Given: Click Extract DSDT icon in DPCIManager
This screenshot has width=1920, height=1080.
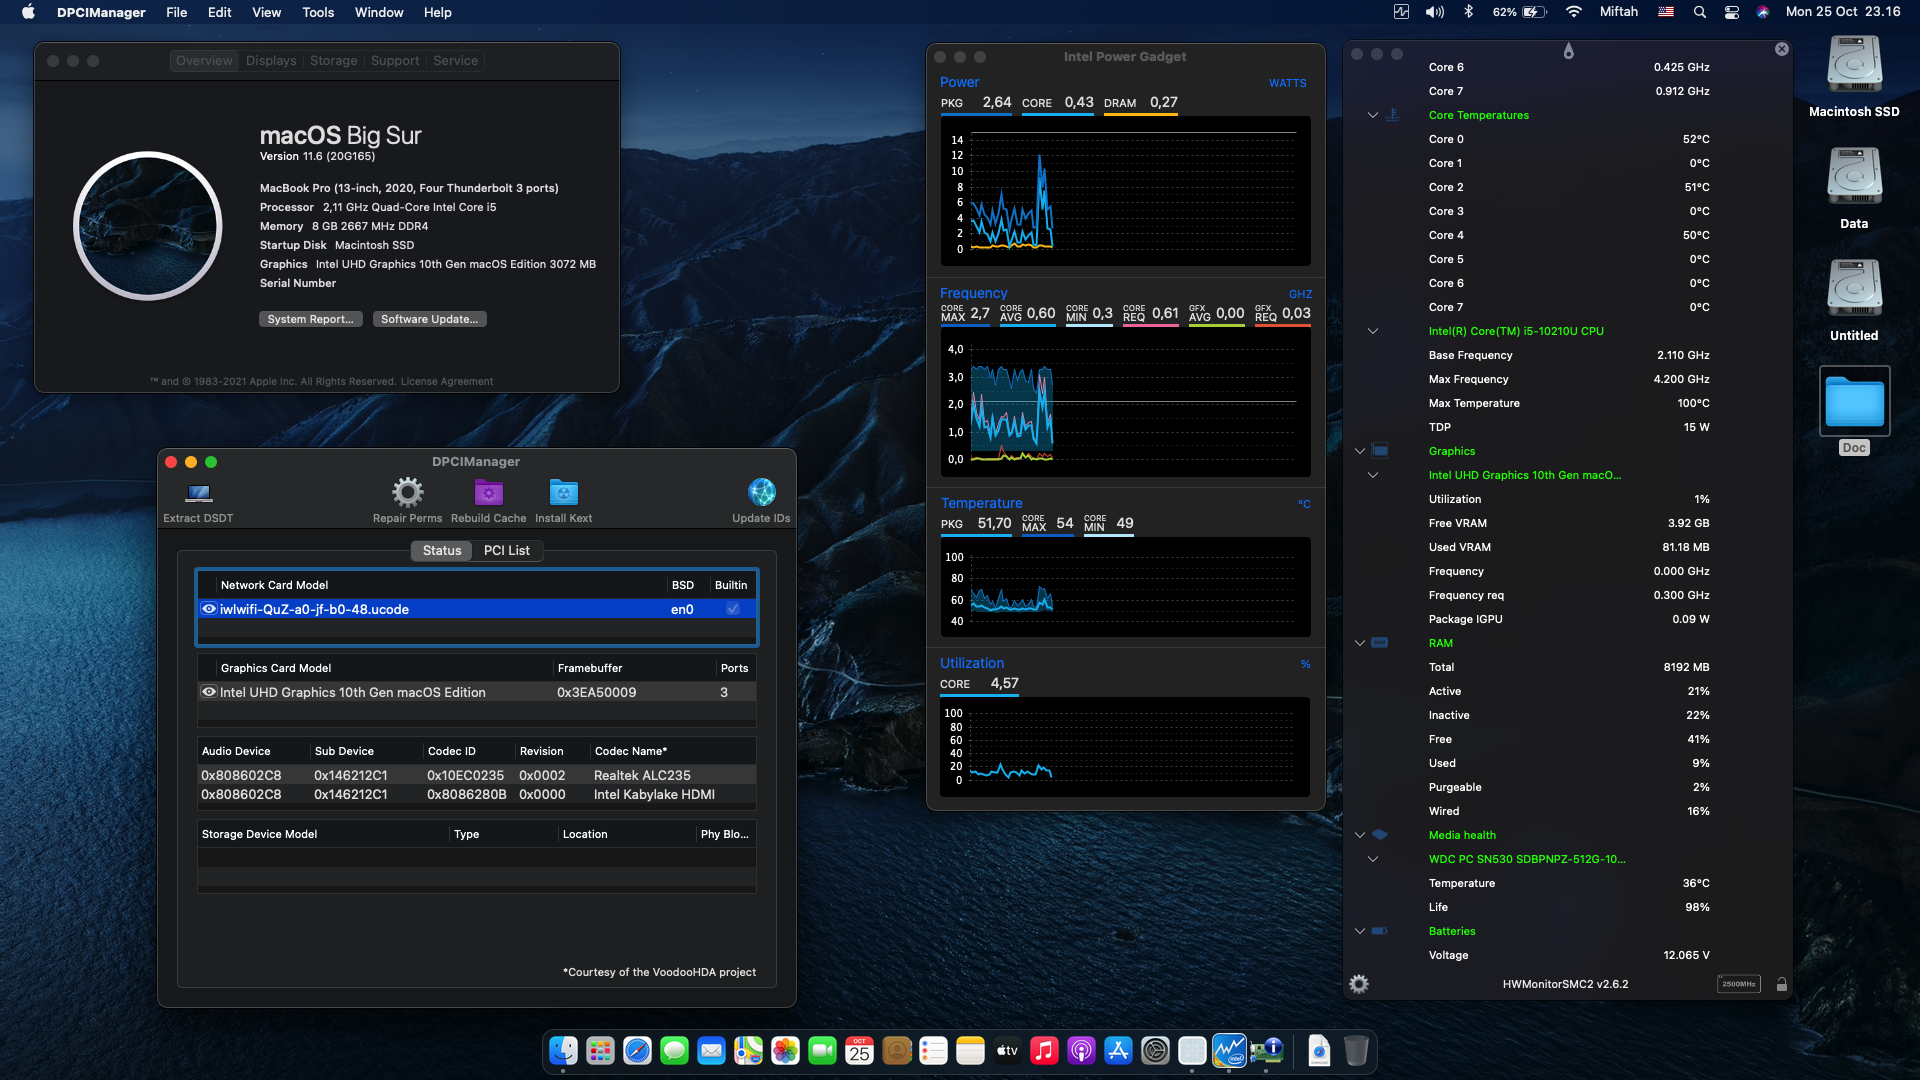Looking at the screenshot, I should click(198, 493).
